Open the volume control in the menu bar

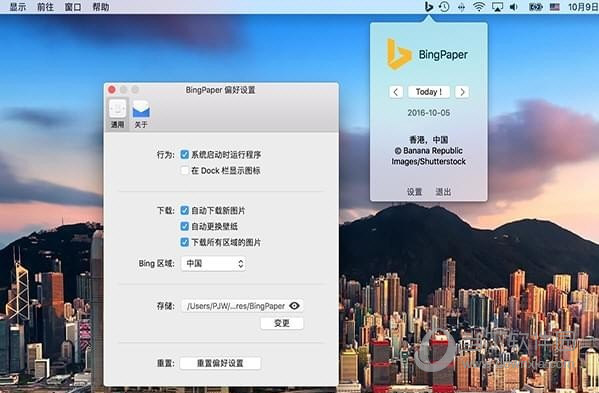click(x=514, y=6)
